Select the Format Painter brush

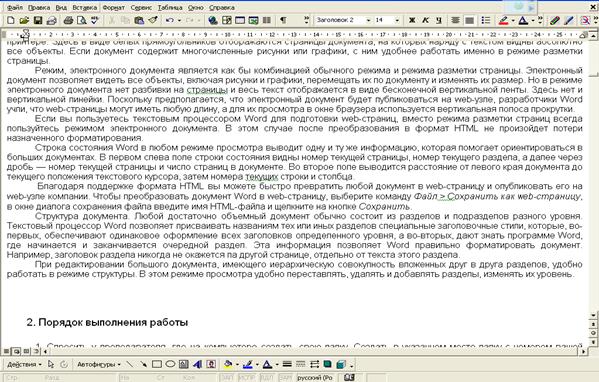[x=153, y=20]
